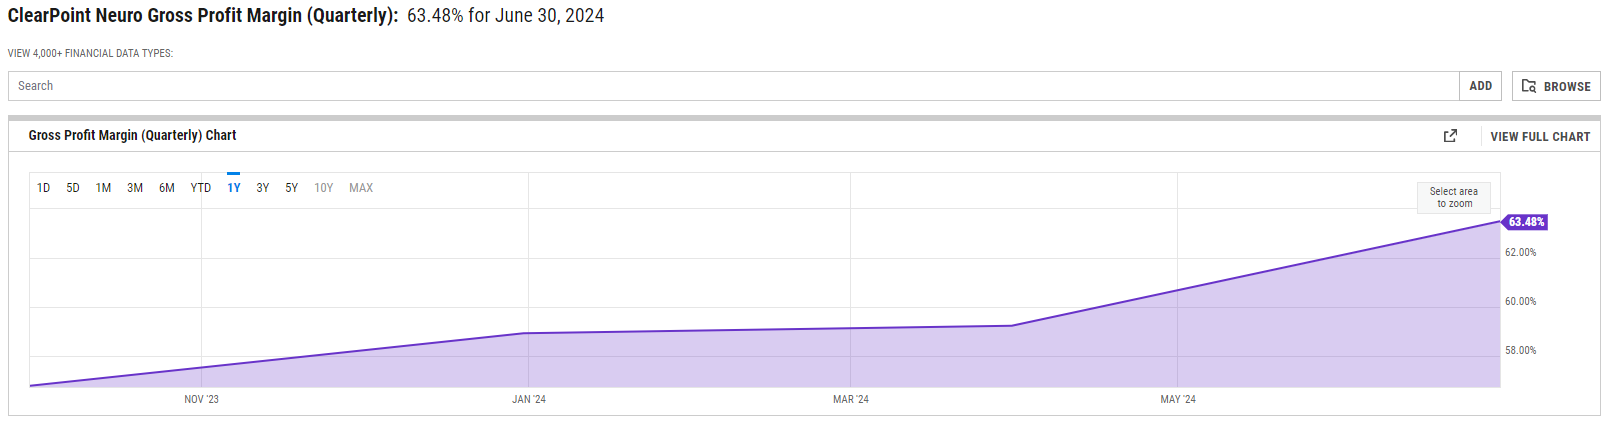Image resolution: width=1606 pixels, height=421 pixels.
Task: Select the 1Y time range
Action: (x=234, y=188)
